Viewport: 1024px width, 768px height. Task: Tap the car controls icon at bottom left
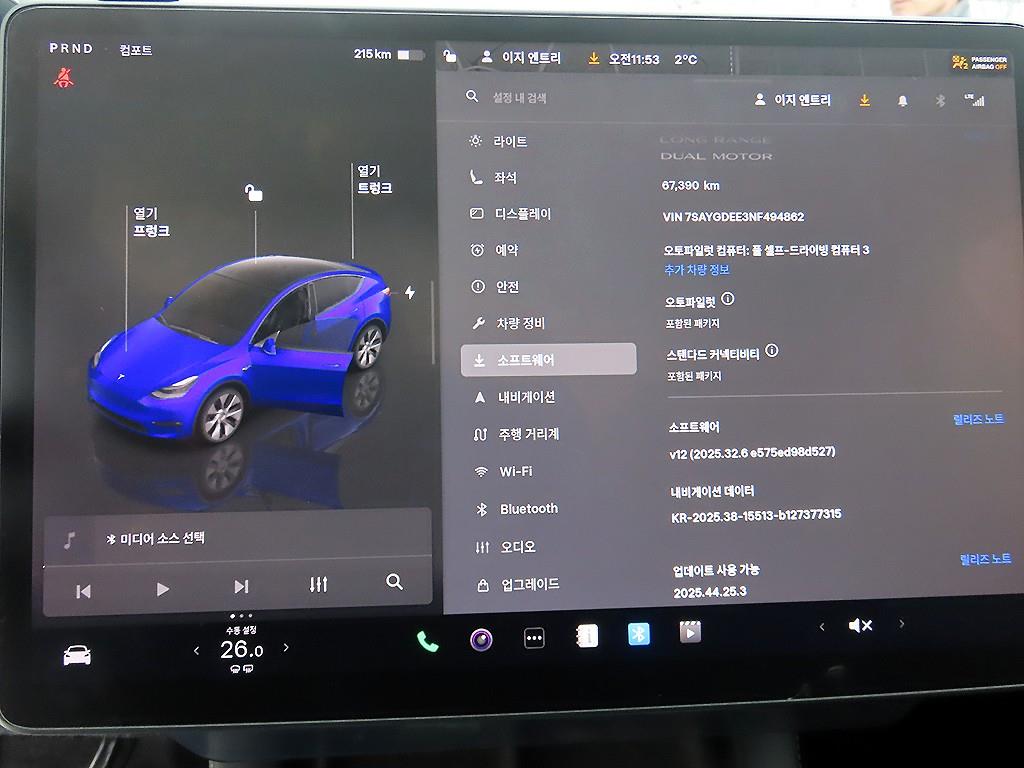77,655
